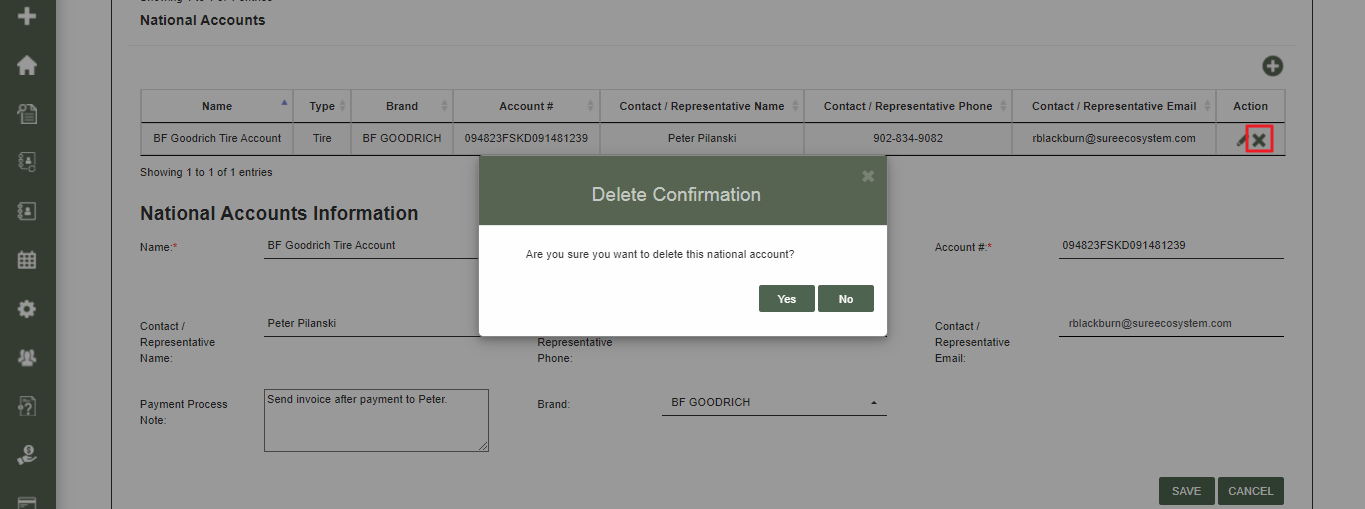This screenshot has height=509, width=1365.
Task: Open settings gear in sidebar
Action: [x=27, y=309]
